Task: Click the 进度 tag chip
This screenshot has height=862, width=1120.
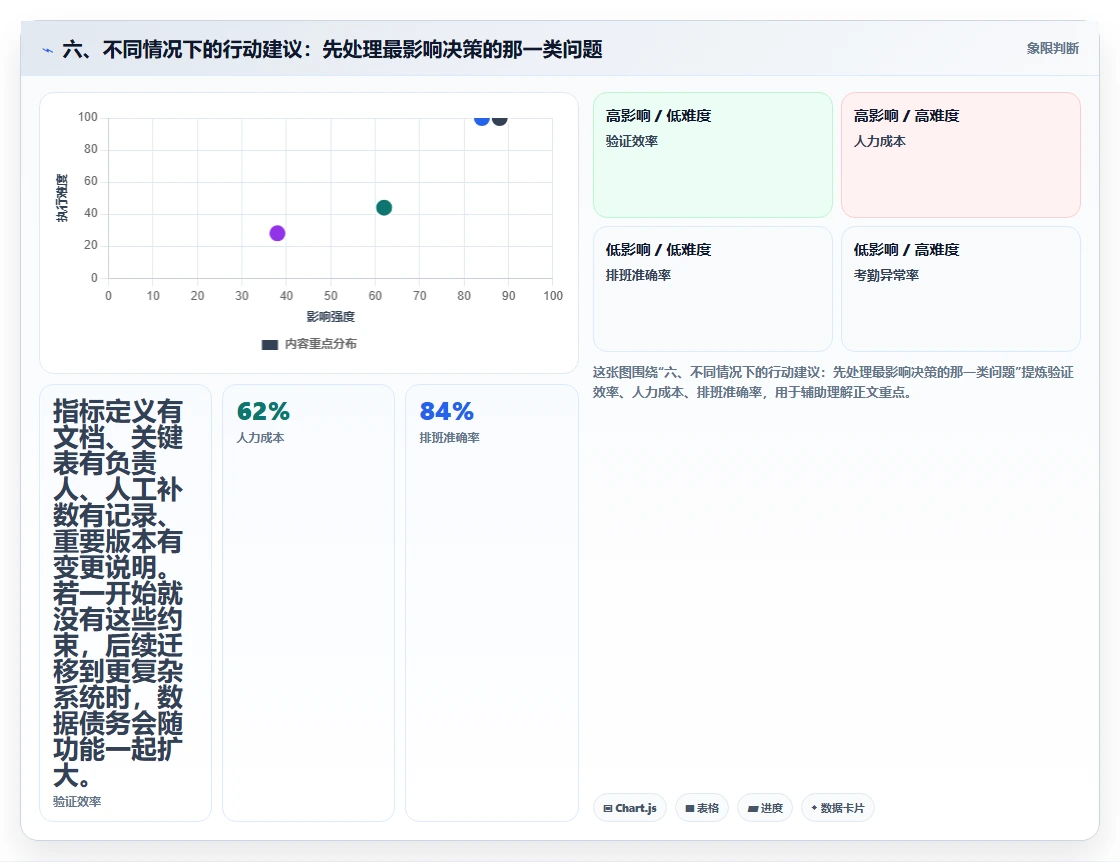Action: (x=765, y=808)
